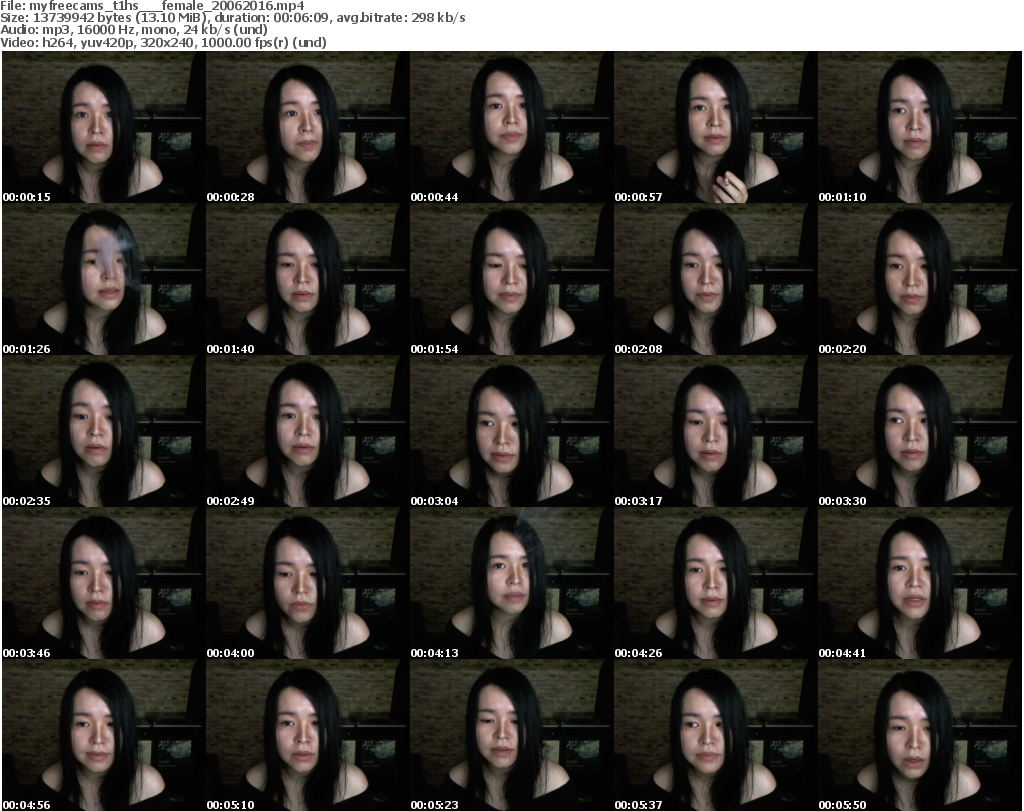Click the 'Size: 13739942 bytes' header line
The height and width of the screenshot is (811, 1024).
click(x=232, y=18)
